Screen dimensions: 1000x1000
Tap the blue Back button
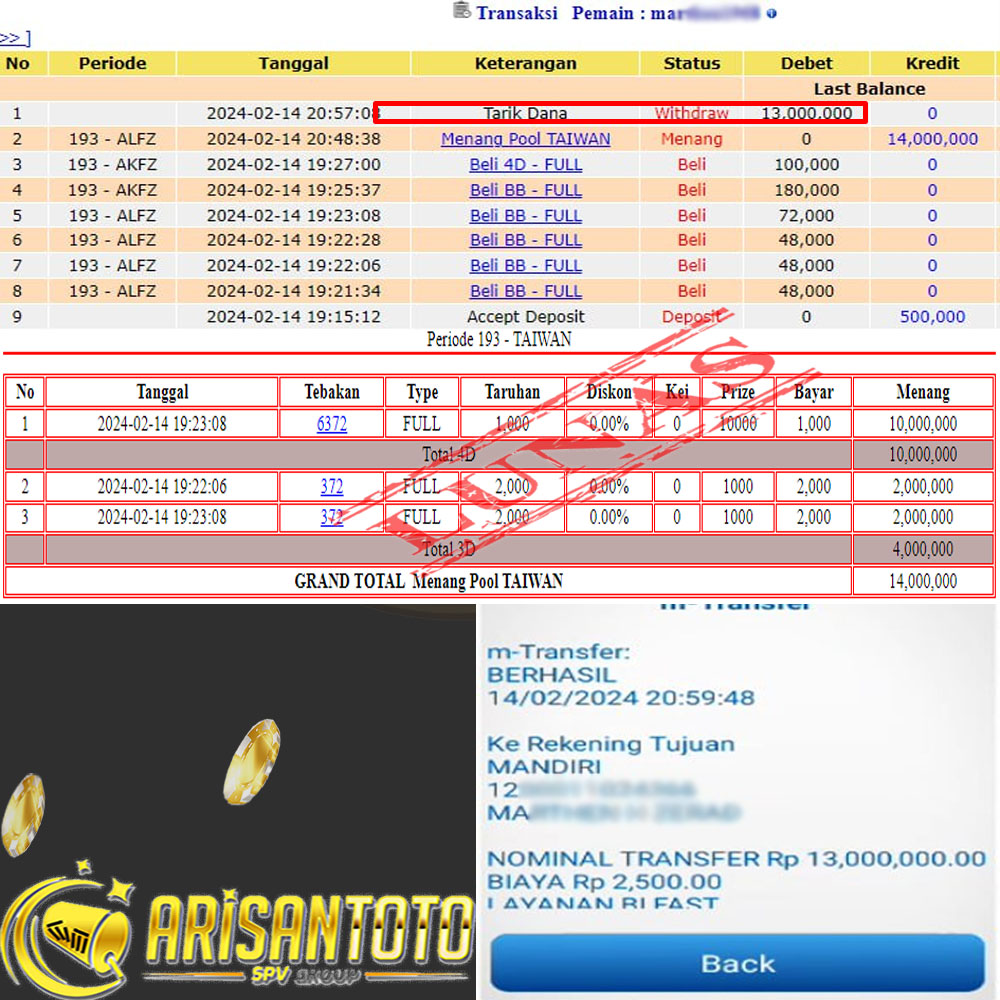click(738, 963)
